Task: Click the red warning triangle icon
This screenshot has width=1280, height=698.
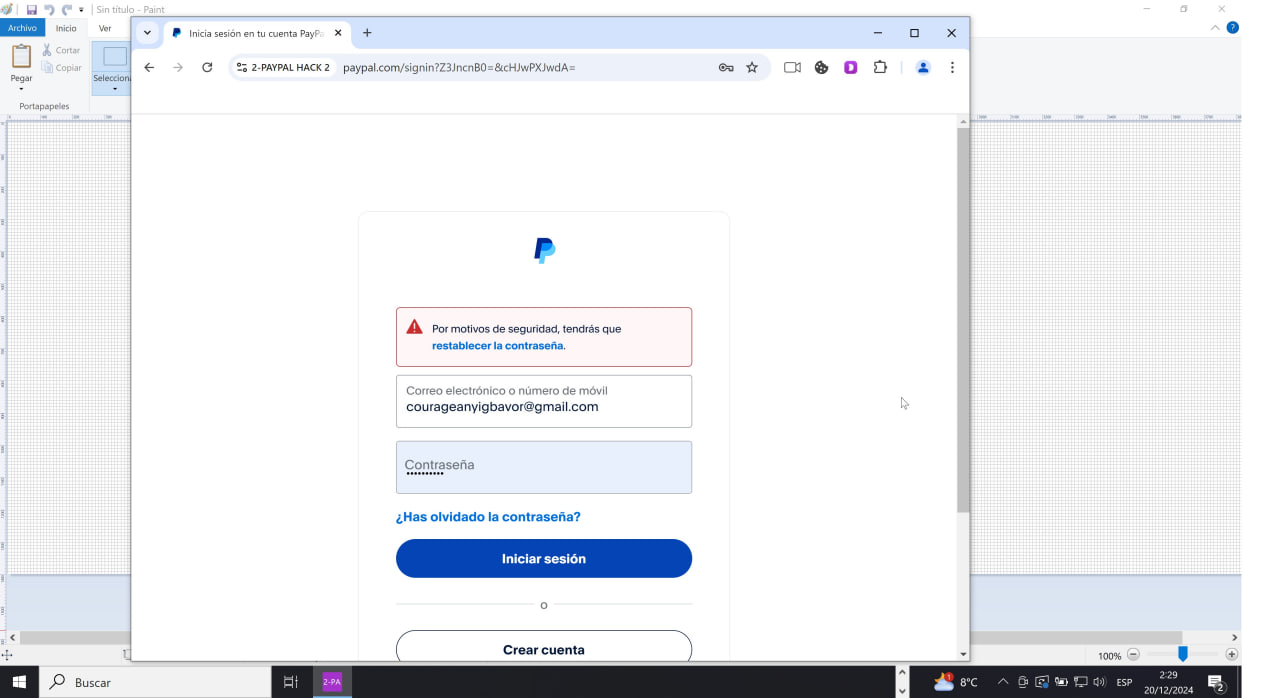Action: tap(414, 327)
